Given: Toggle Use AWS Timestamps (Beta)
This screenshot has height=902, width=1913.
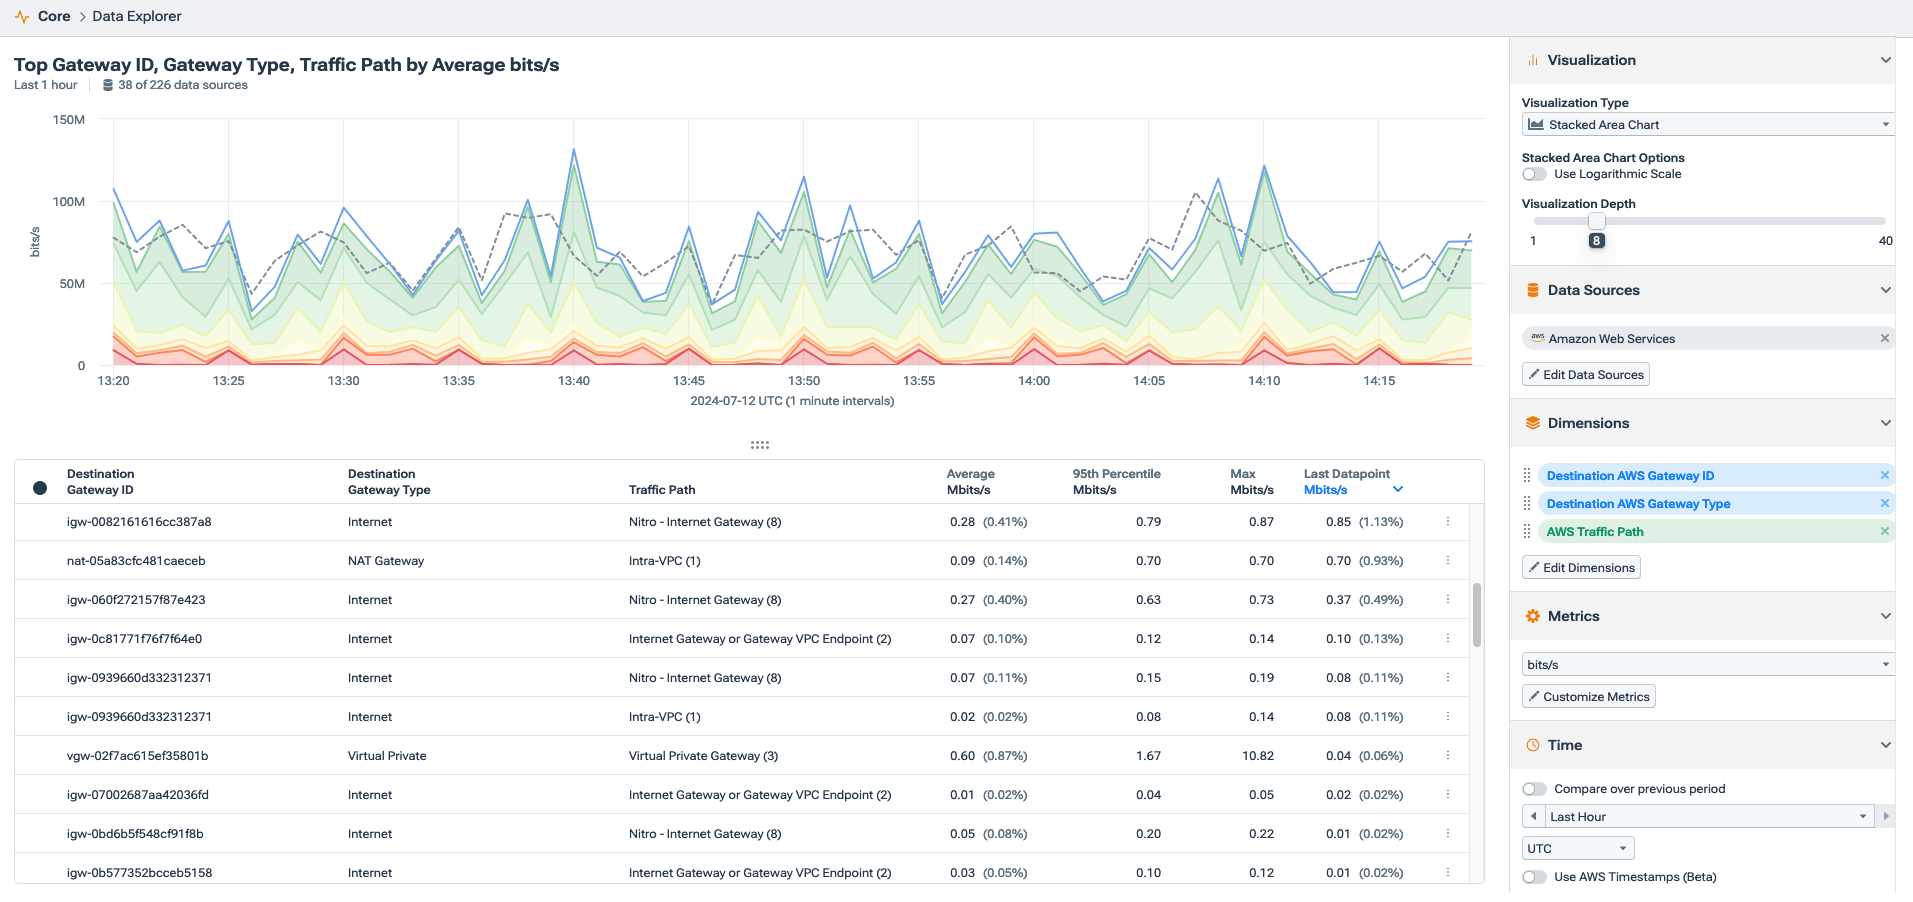Looking at the screenshot, I should (x=1534, y=877).
